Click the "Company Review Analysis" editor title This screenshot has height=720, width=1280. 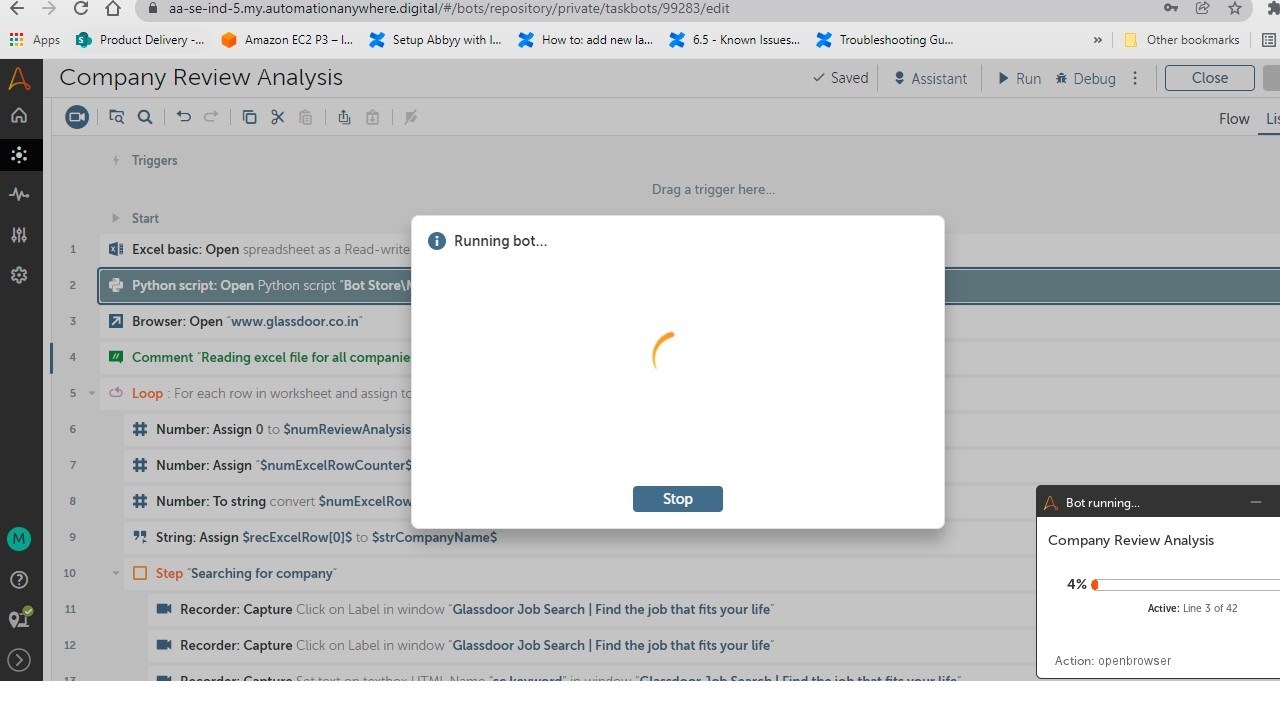pos(201,78)
